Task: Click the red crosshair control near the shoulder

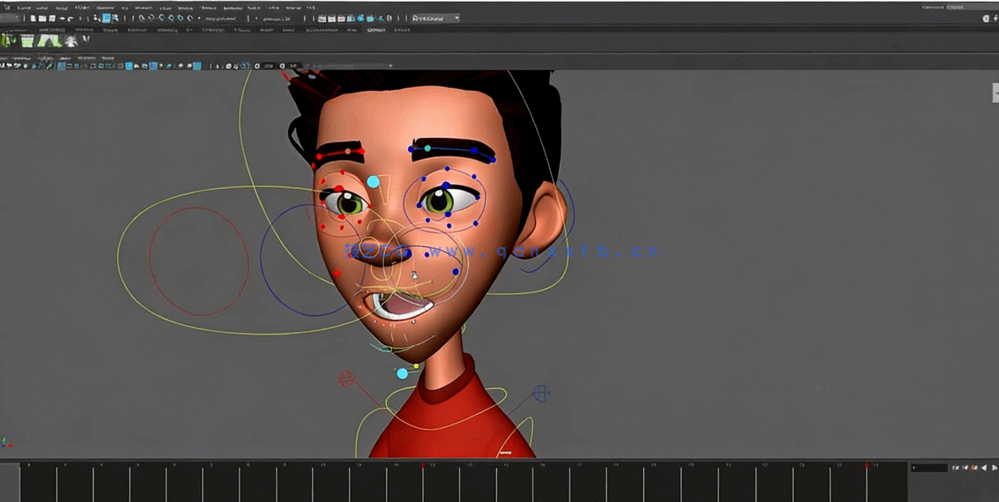Action: [347, 379]
